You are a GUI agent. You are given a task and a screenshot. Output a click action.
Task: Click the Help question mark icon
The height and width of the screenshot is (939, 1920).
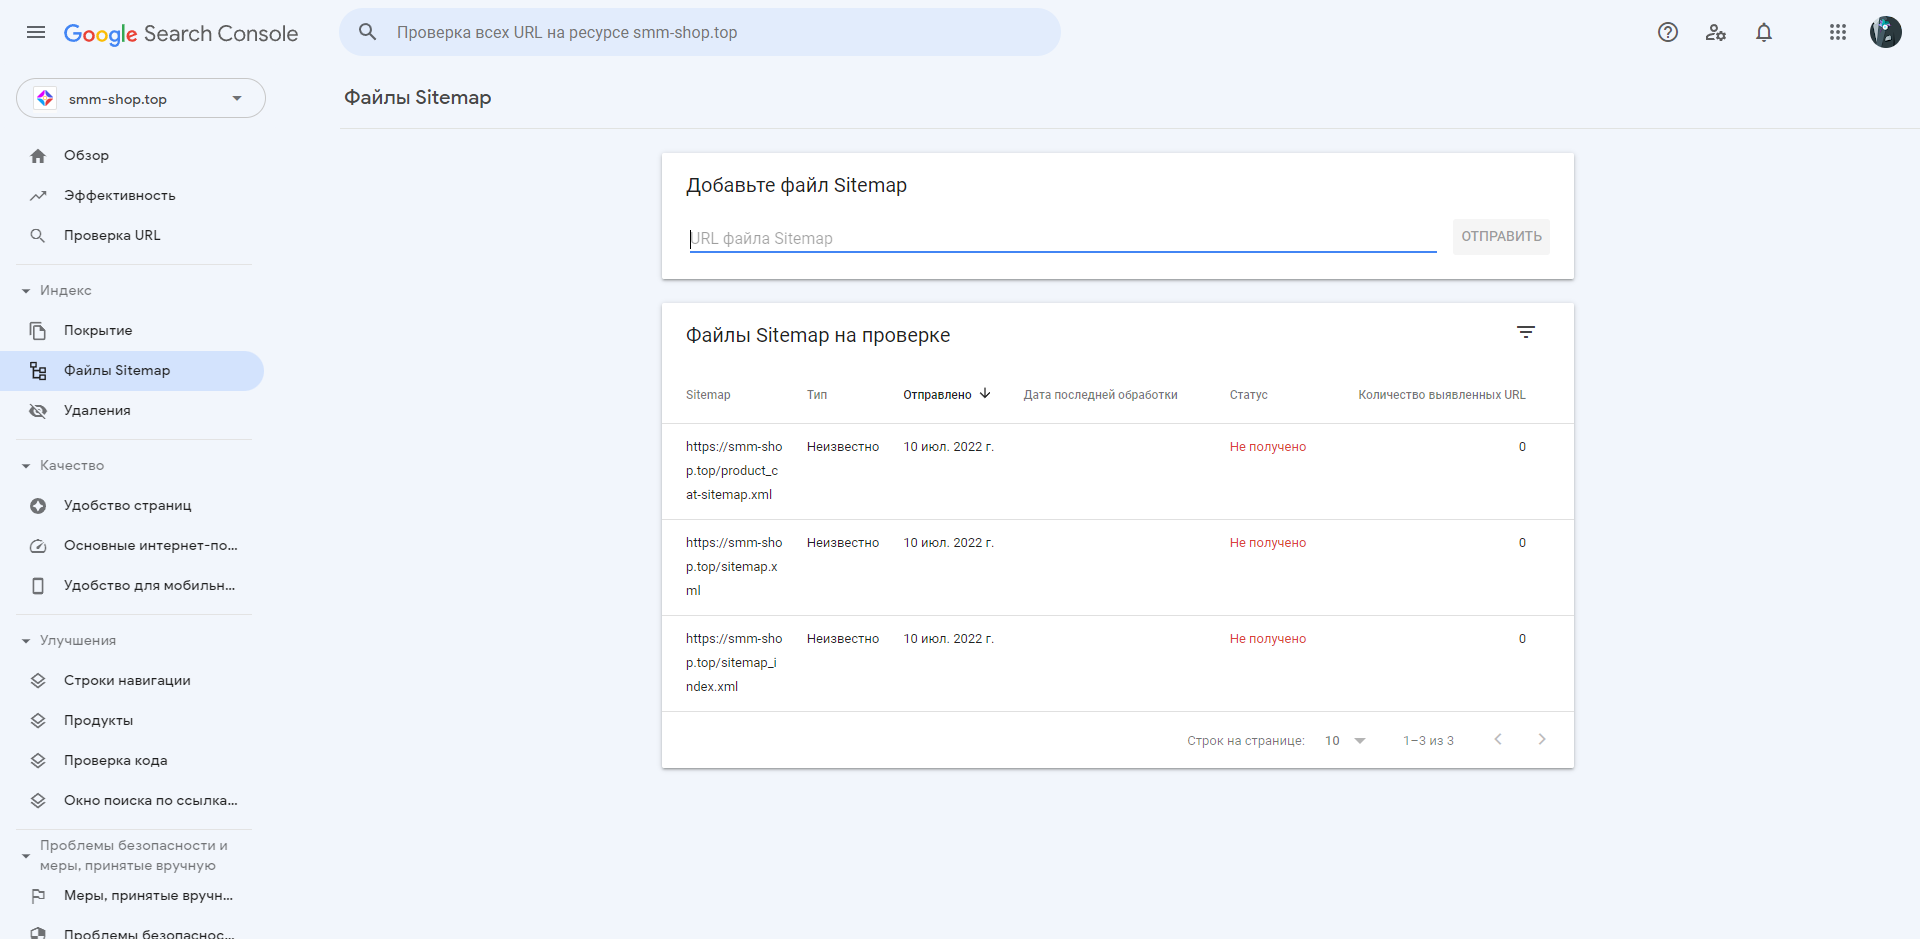tap(1668, 32)
